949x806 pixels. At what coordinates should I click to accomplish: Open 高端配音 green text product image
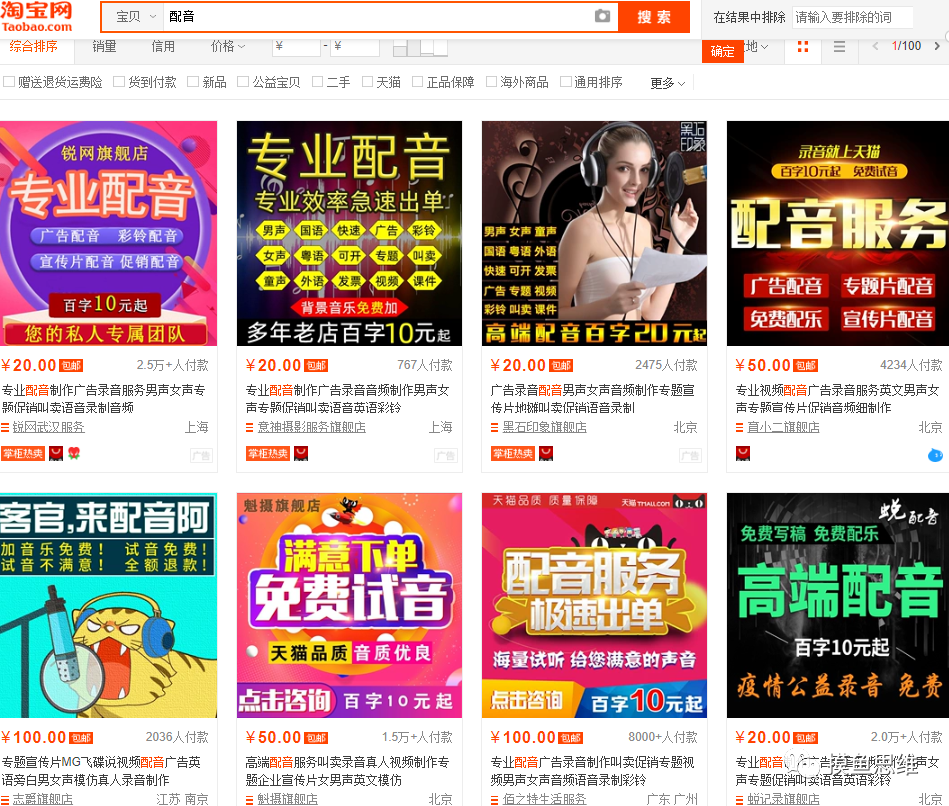pos(838,606)
